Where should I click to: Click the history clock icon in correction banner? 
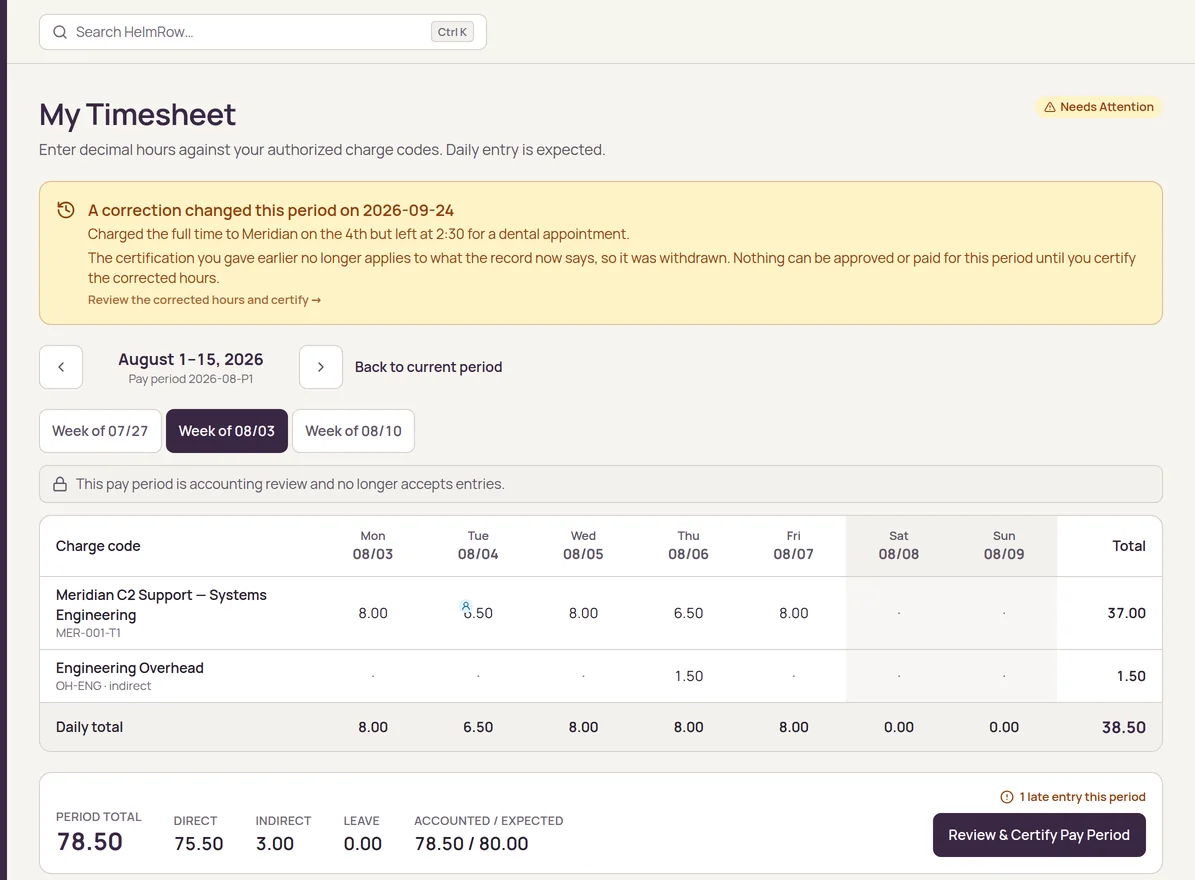tap(66, 210)
